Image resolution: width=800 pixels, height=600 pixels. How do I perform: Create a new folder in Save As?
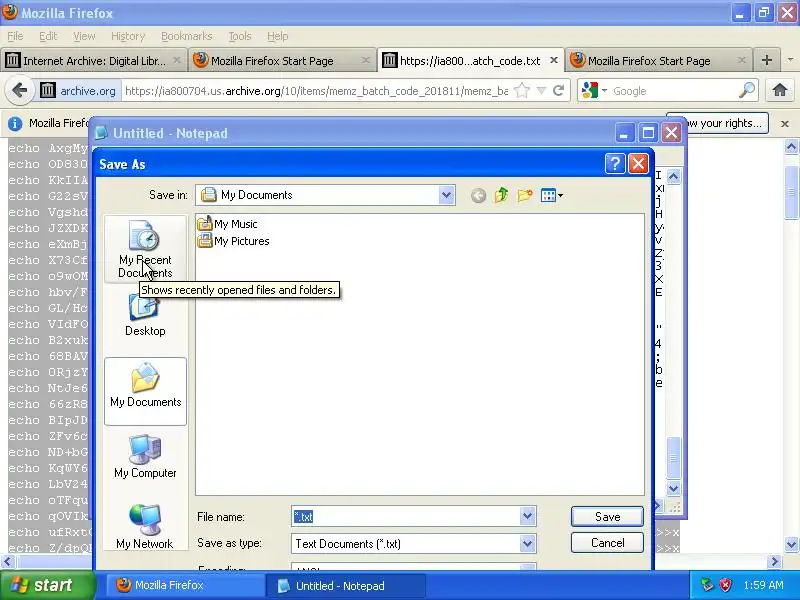click(524, 195)
